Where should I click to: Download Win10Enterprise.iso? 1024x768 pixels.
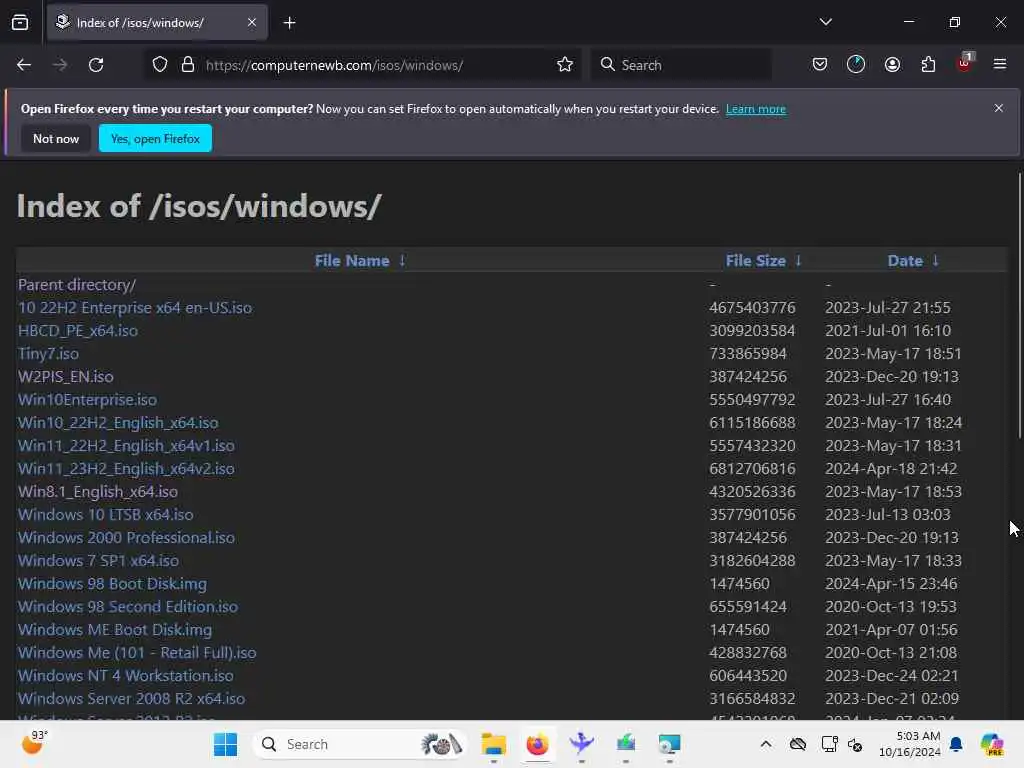[x=87, y=400]
